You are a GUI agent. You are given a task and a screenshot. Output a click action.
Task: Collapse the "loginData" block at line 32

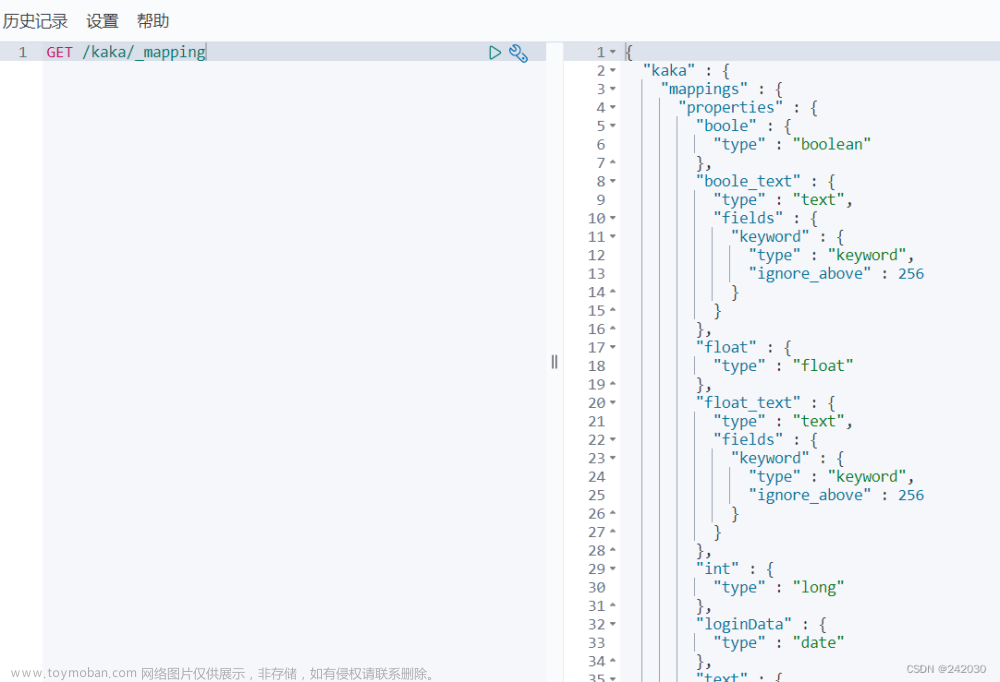[x=613, y=624]
